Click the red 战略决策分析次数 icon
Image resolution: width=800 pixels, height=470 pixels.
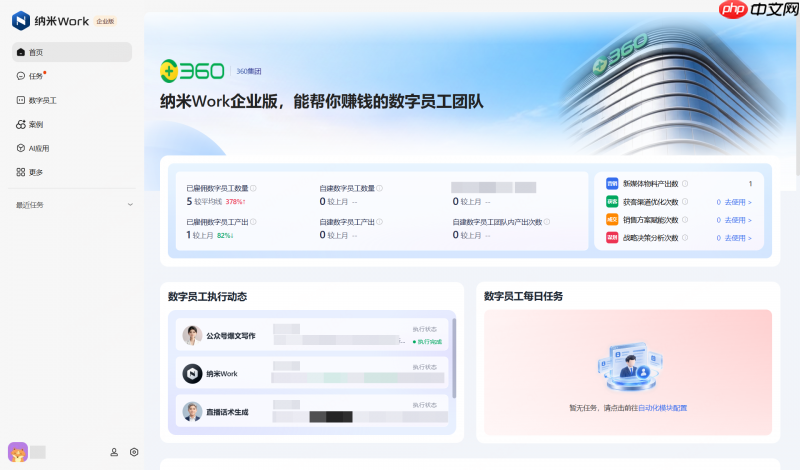(x=612, y=238)
